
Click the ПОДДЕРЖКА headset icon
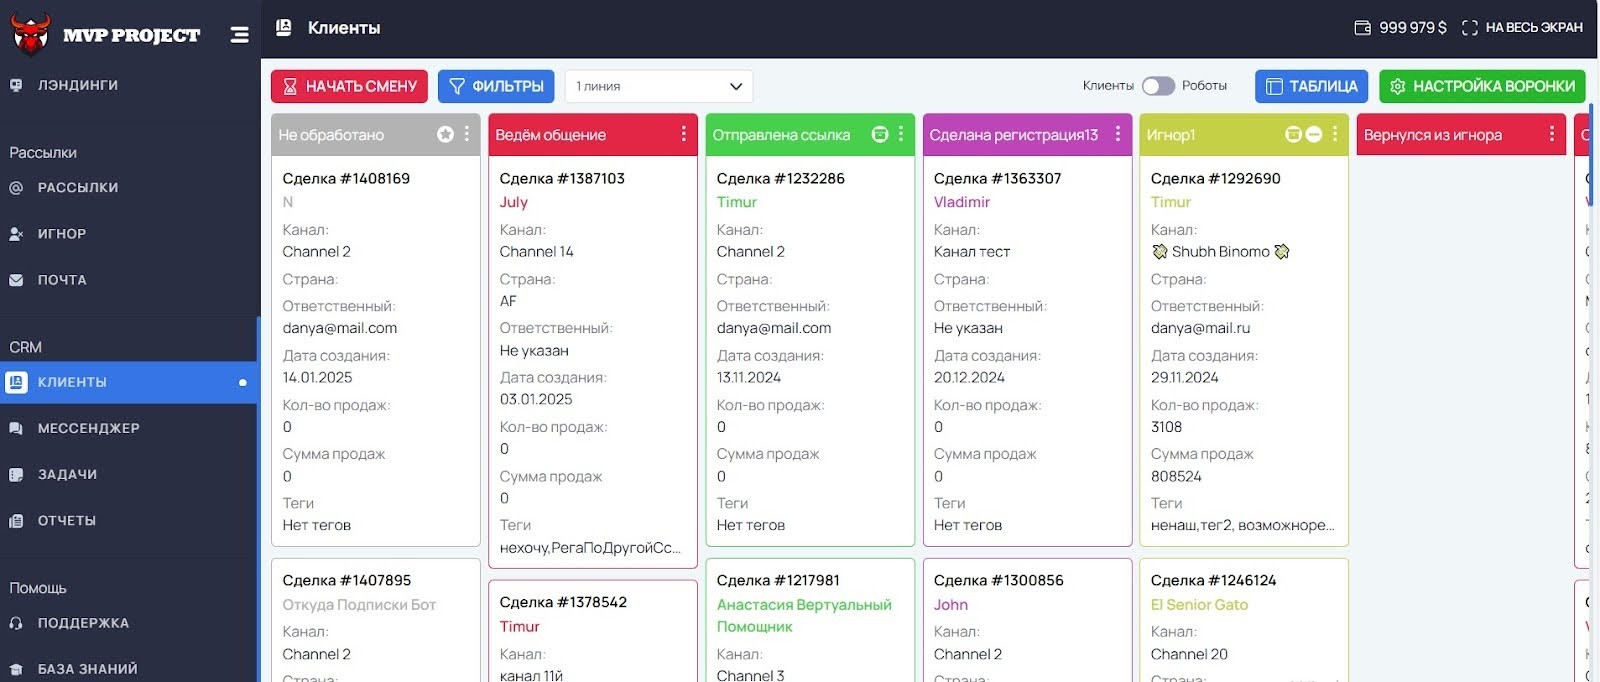click(16, 623)
